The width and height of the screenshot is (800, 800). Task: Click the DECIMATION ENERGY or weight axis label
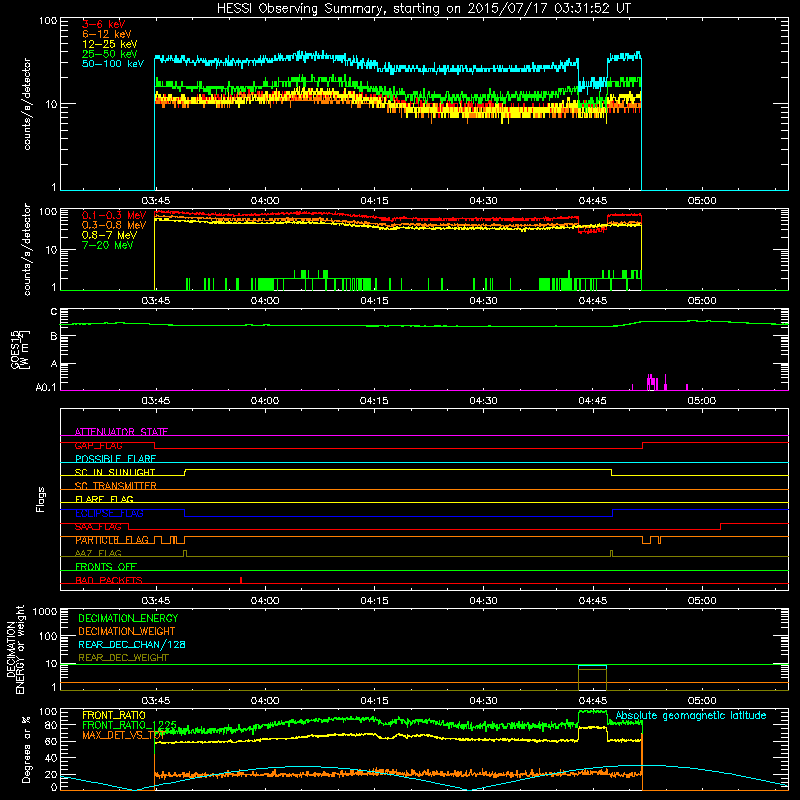pyautogui.click(x=15, y=649)
